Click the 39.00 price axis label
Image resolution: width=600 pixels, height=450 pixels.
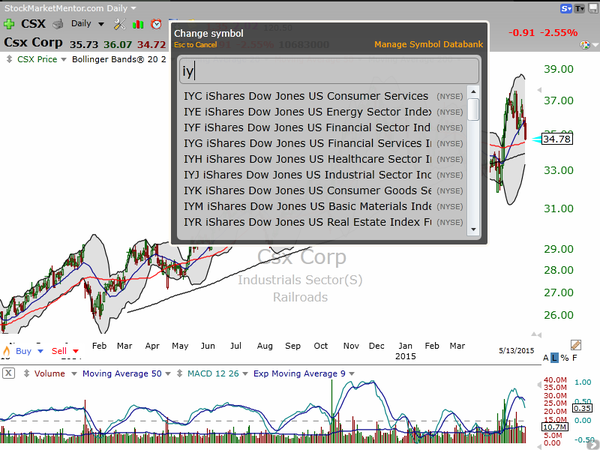(x=559, y=69)
